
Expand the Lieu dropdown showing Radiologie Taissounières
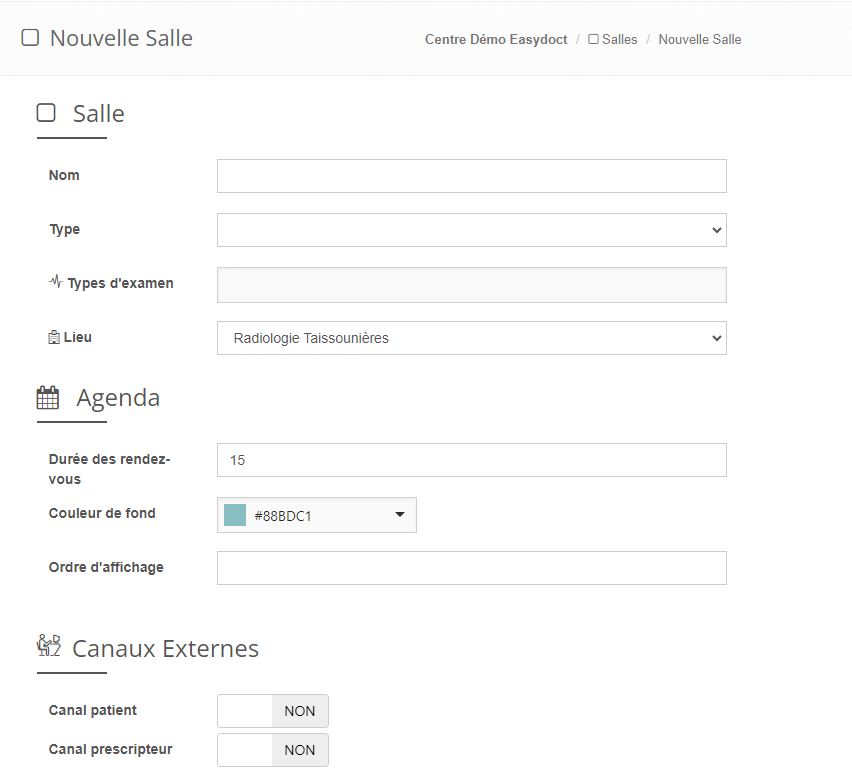click(471, 338)
